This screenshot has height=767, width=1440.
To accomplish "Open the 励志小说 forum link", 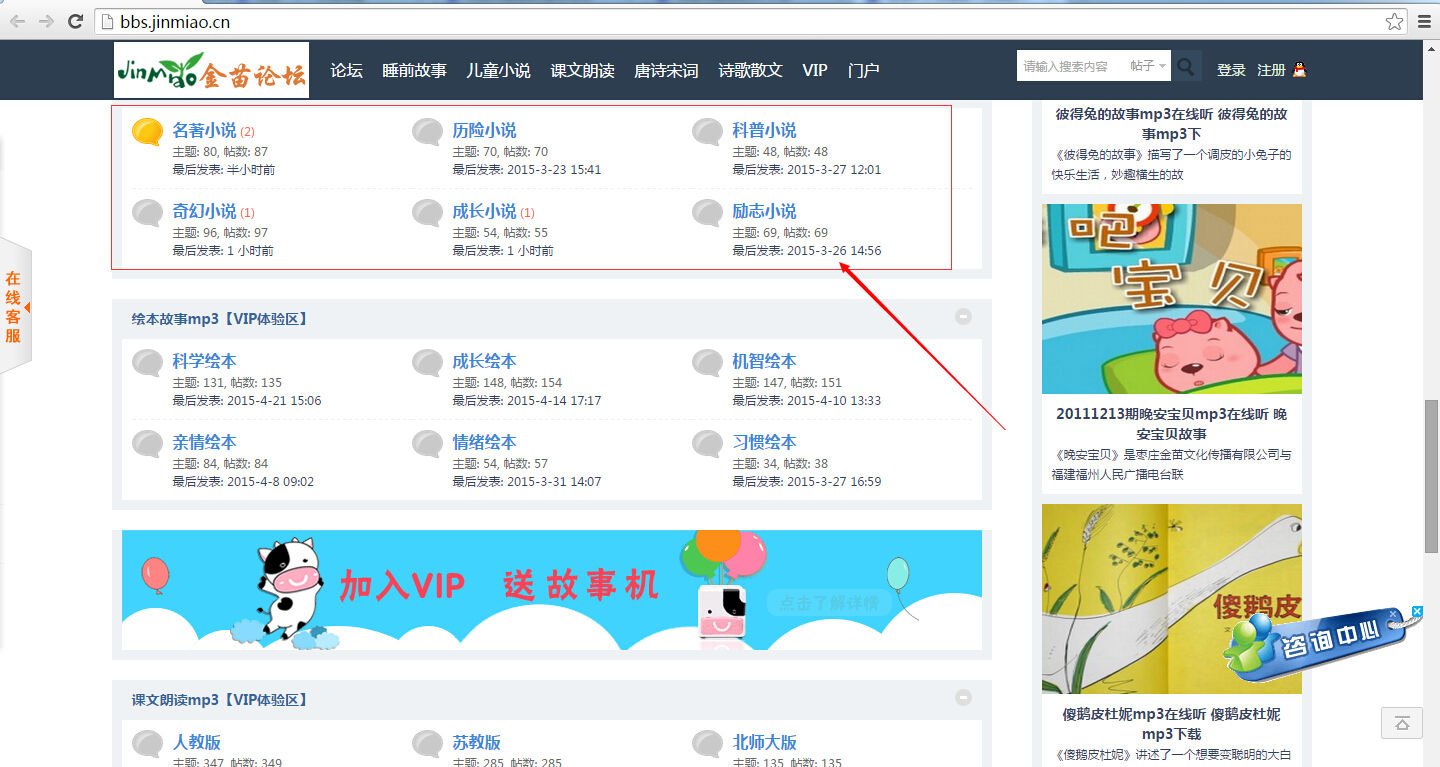I will (x=764, y=211).
